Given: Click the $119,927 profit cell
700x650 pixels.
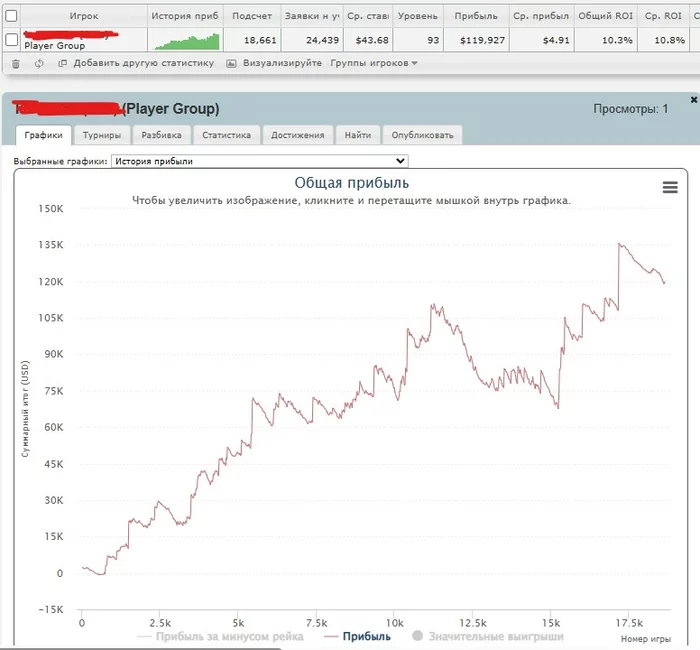Looking at the screenshot, I should point(476,40).
